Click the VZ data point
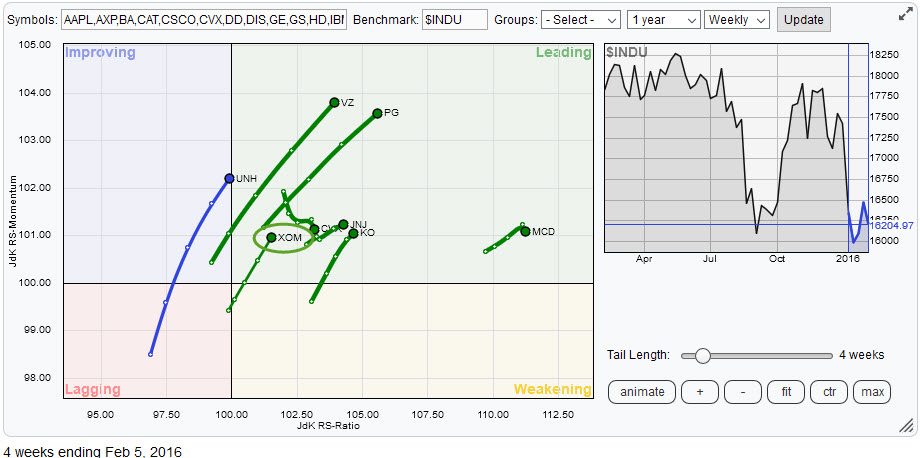 pyautogui.click(x=334, y=102)
